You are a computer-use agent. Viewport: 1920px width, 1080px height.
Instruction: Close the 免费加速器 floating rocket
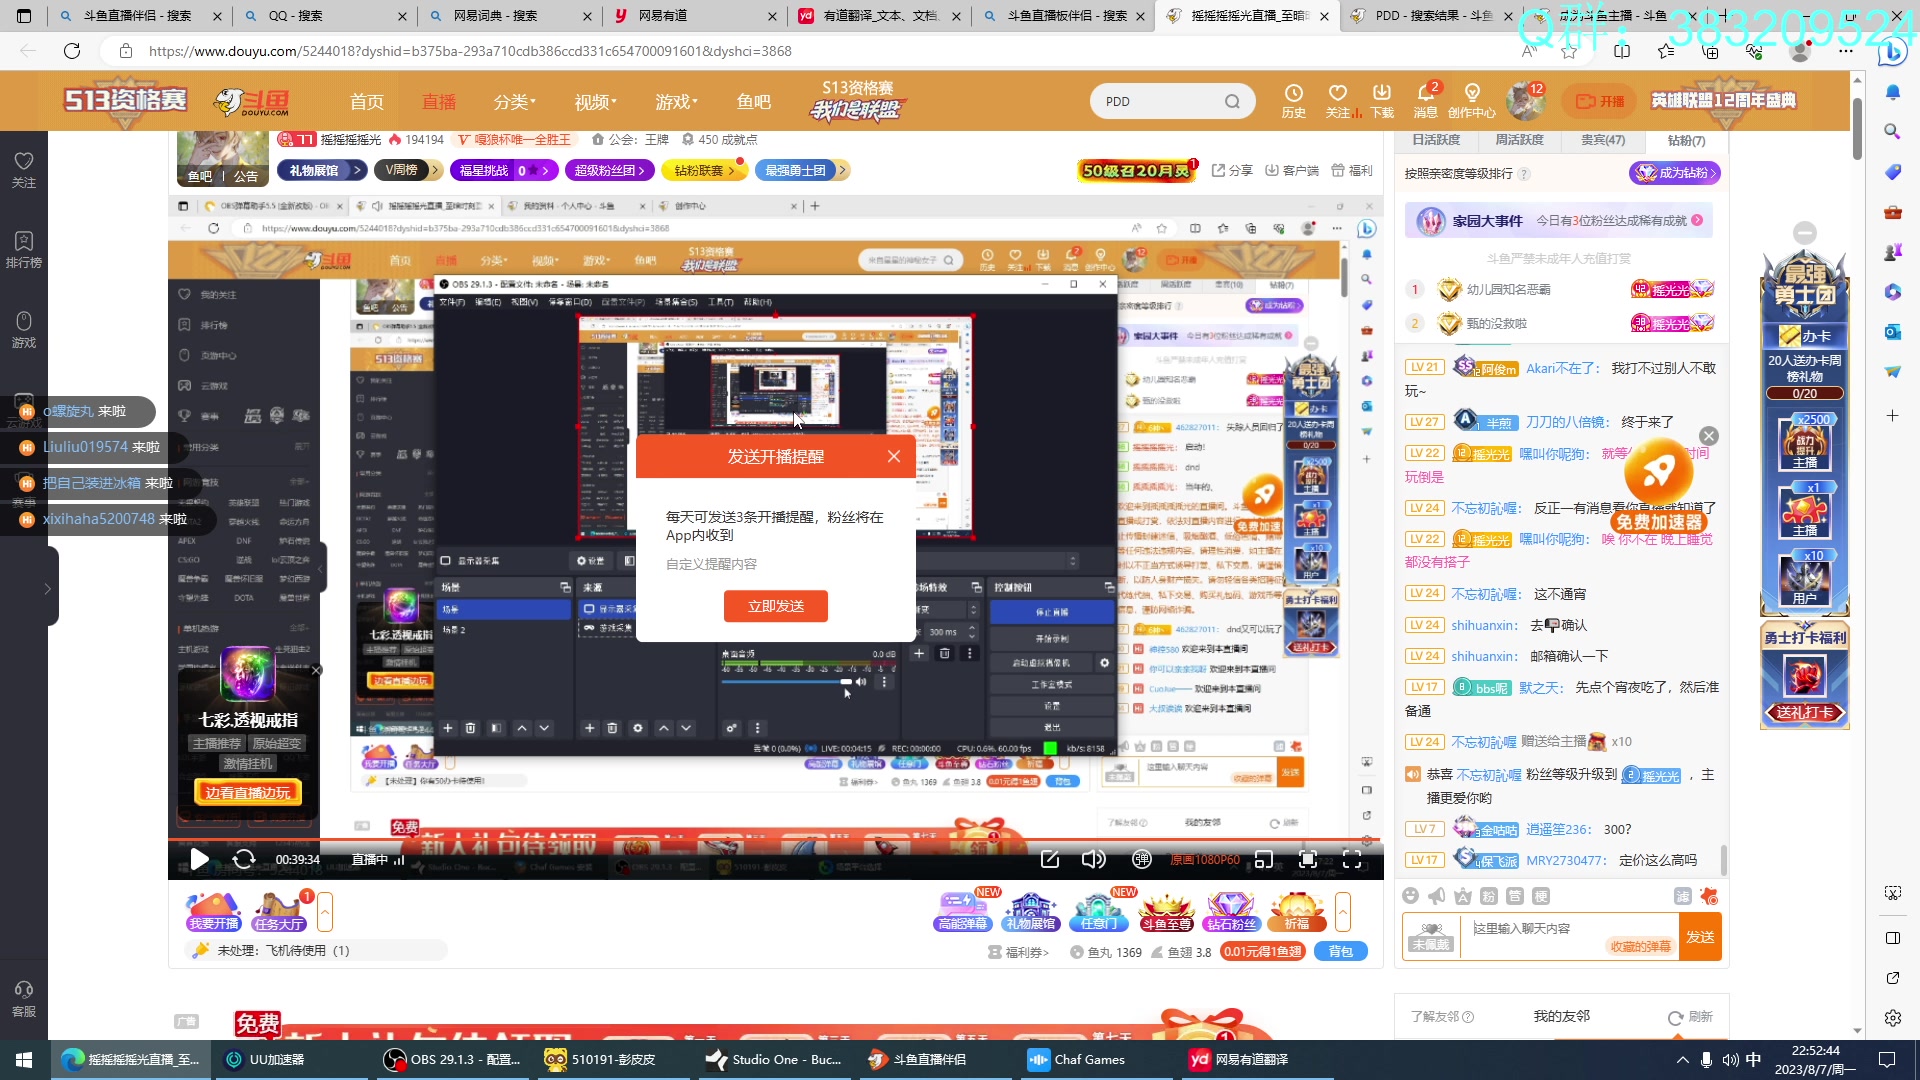(x=1709, y=436)
